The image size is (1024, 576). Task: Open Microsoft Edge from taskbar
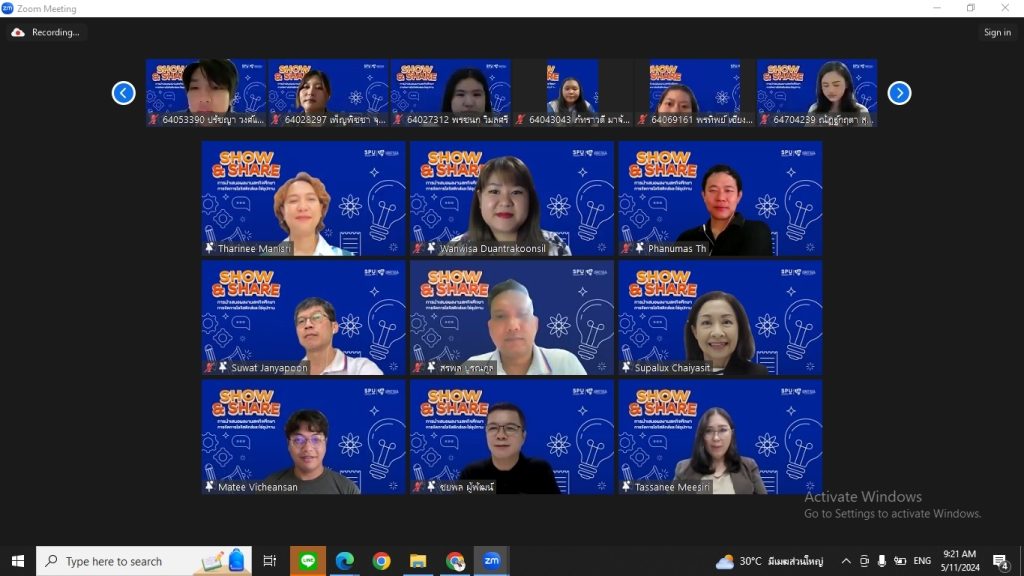345,561
